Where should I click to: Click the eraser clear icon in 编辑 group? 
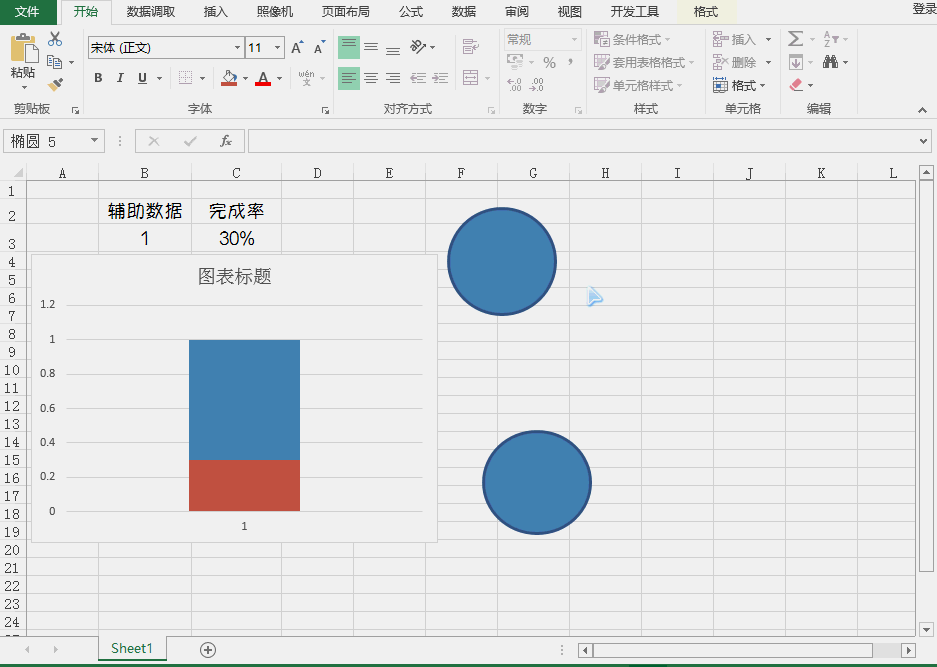click(798, 85)
